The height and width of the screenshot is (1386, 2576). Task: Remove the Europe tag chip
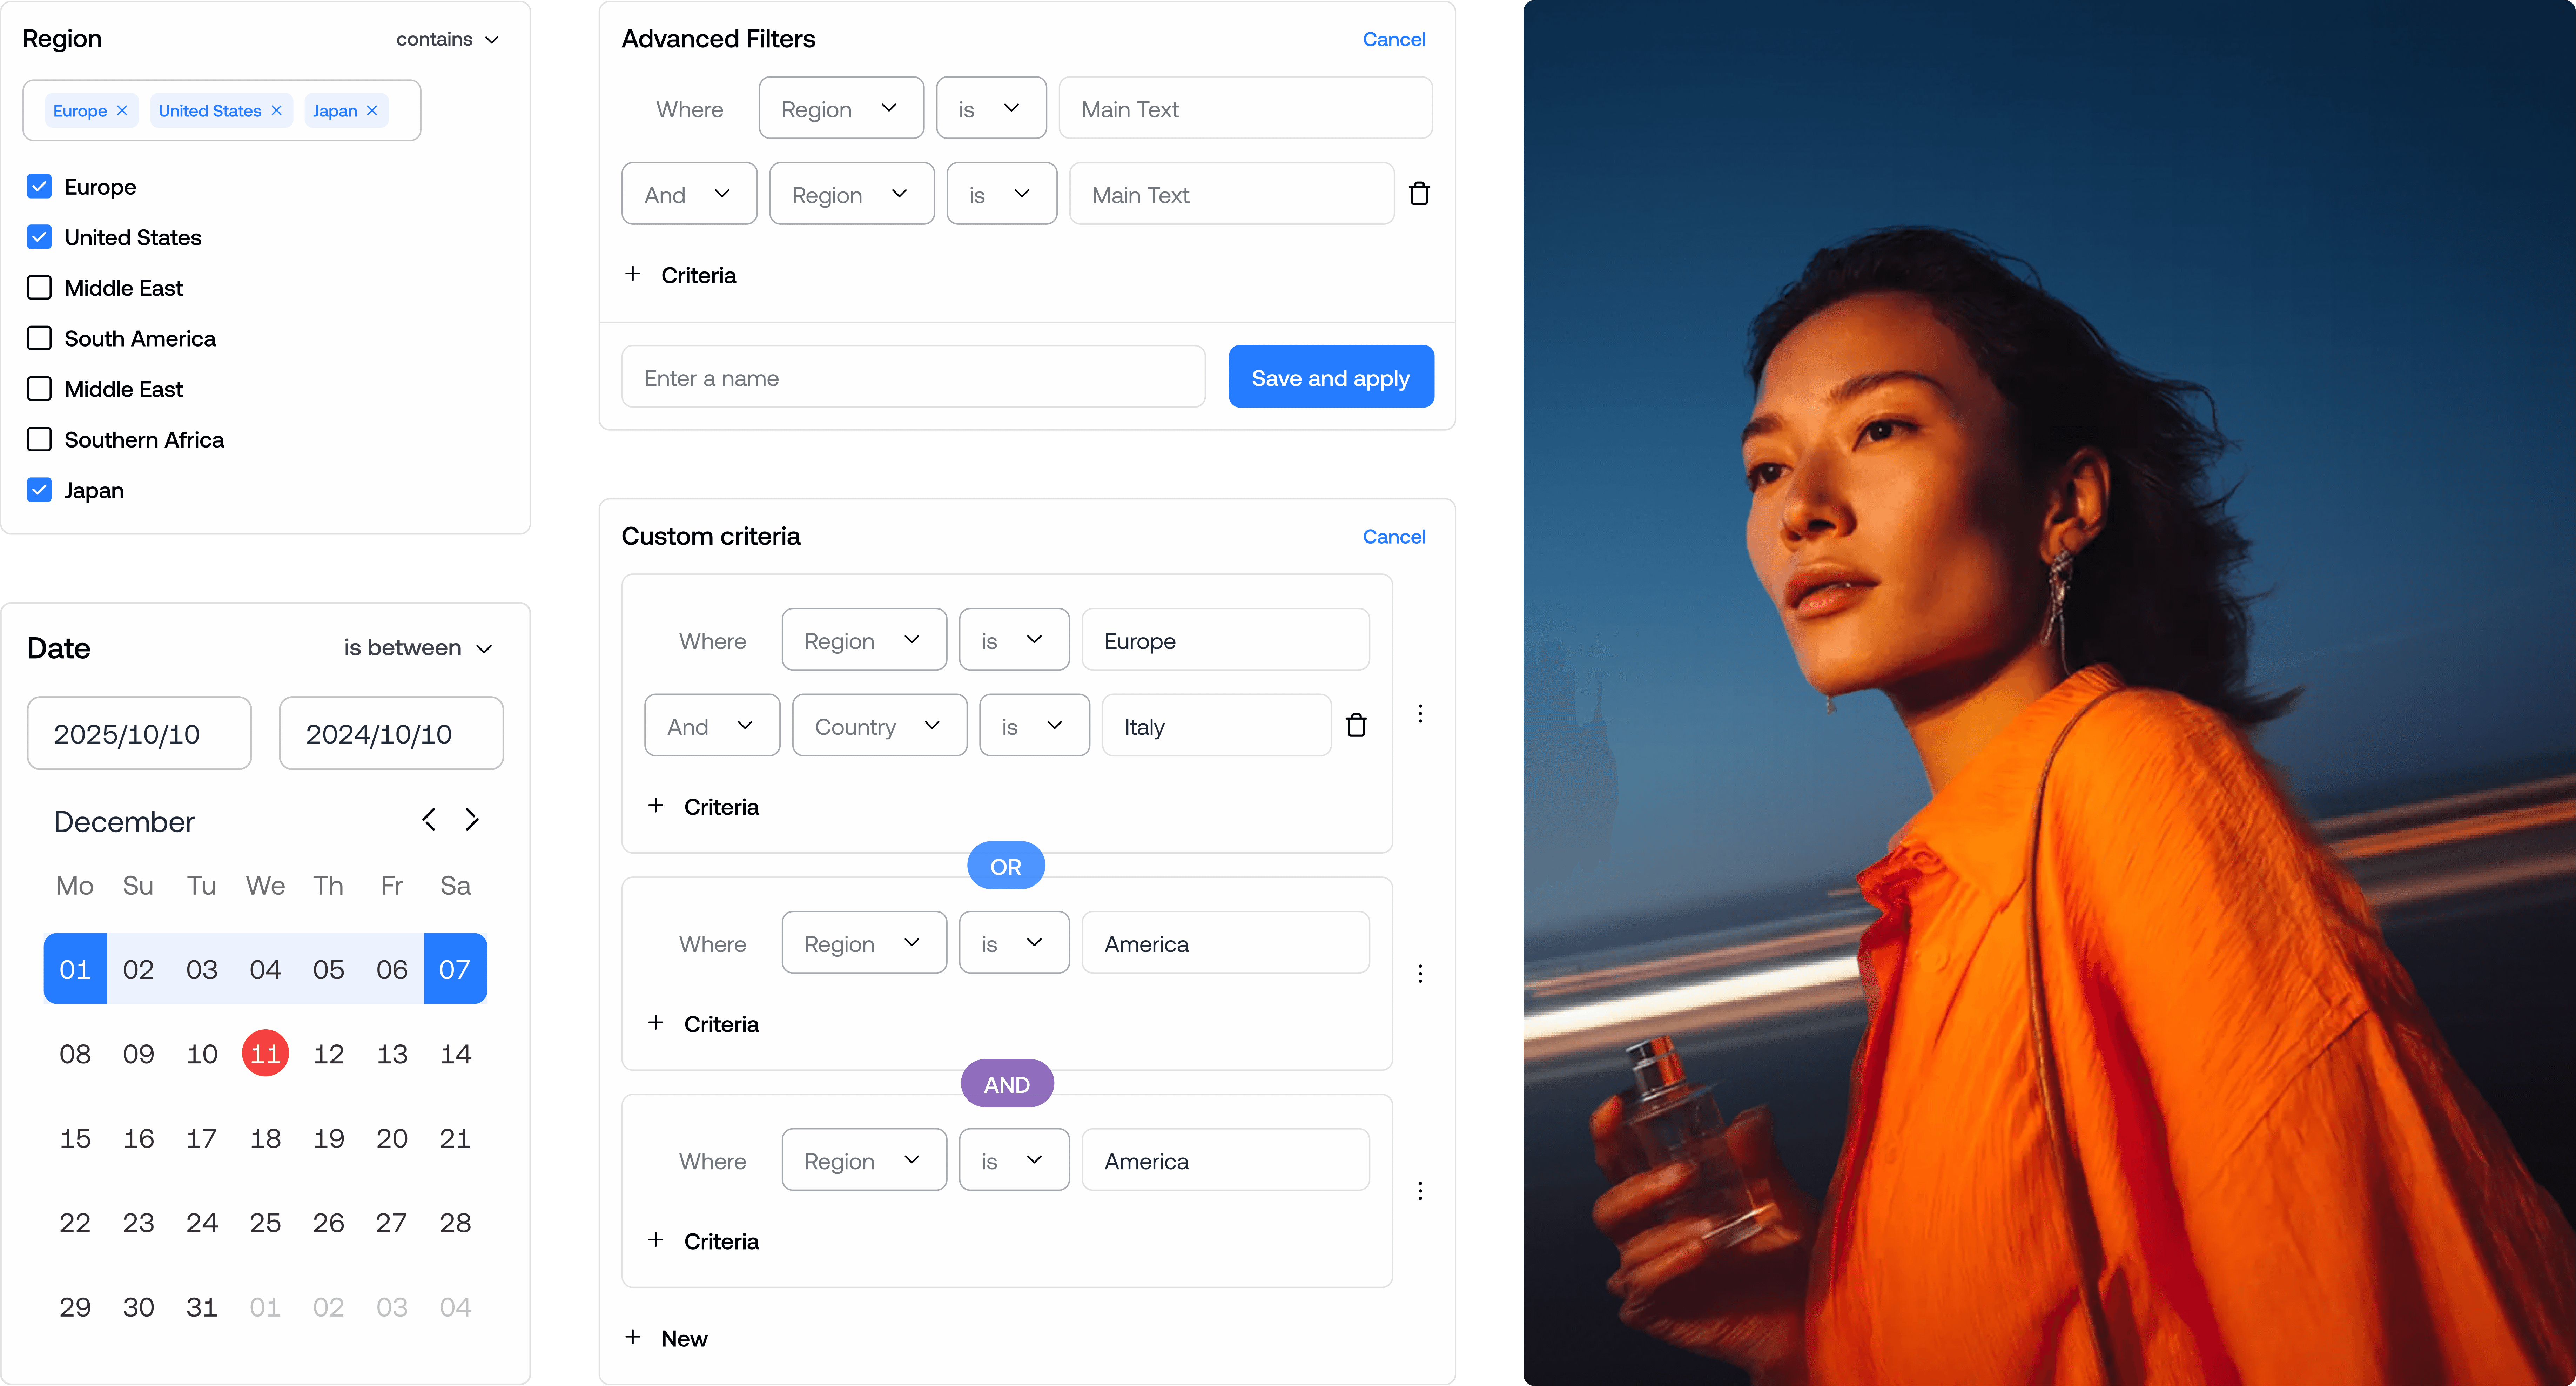coord(122,110)
